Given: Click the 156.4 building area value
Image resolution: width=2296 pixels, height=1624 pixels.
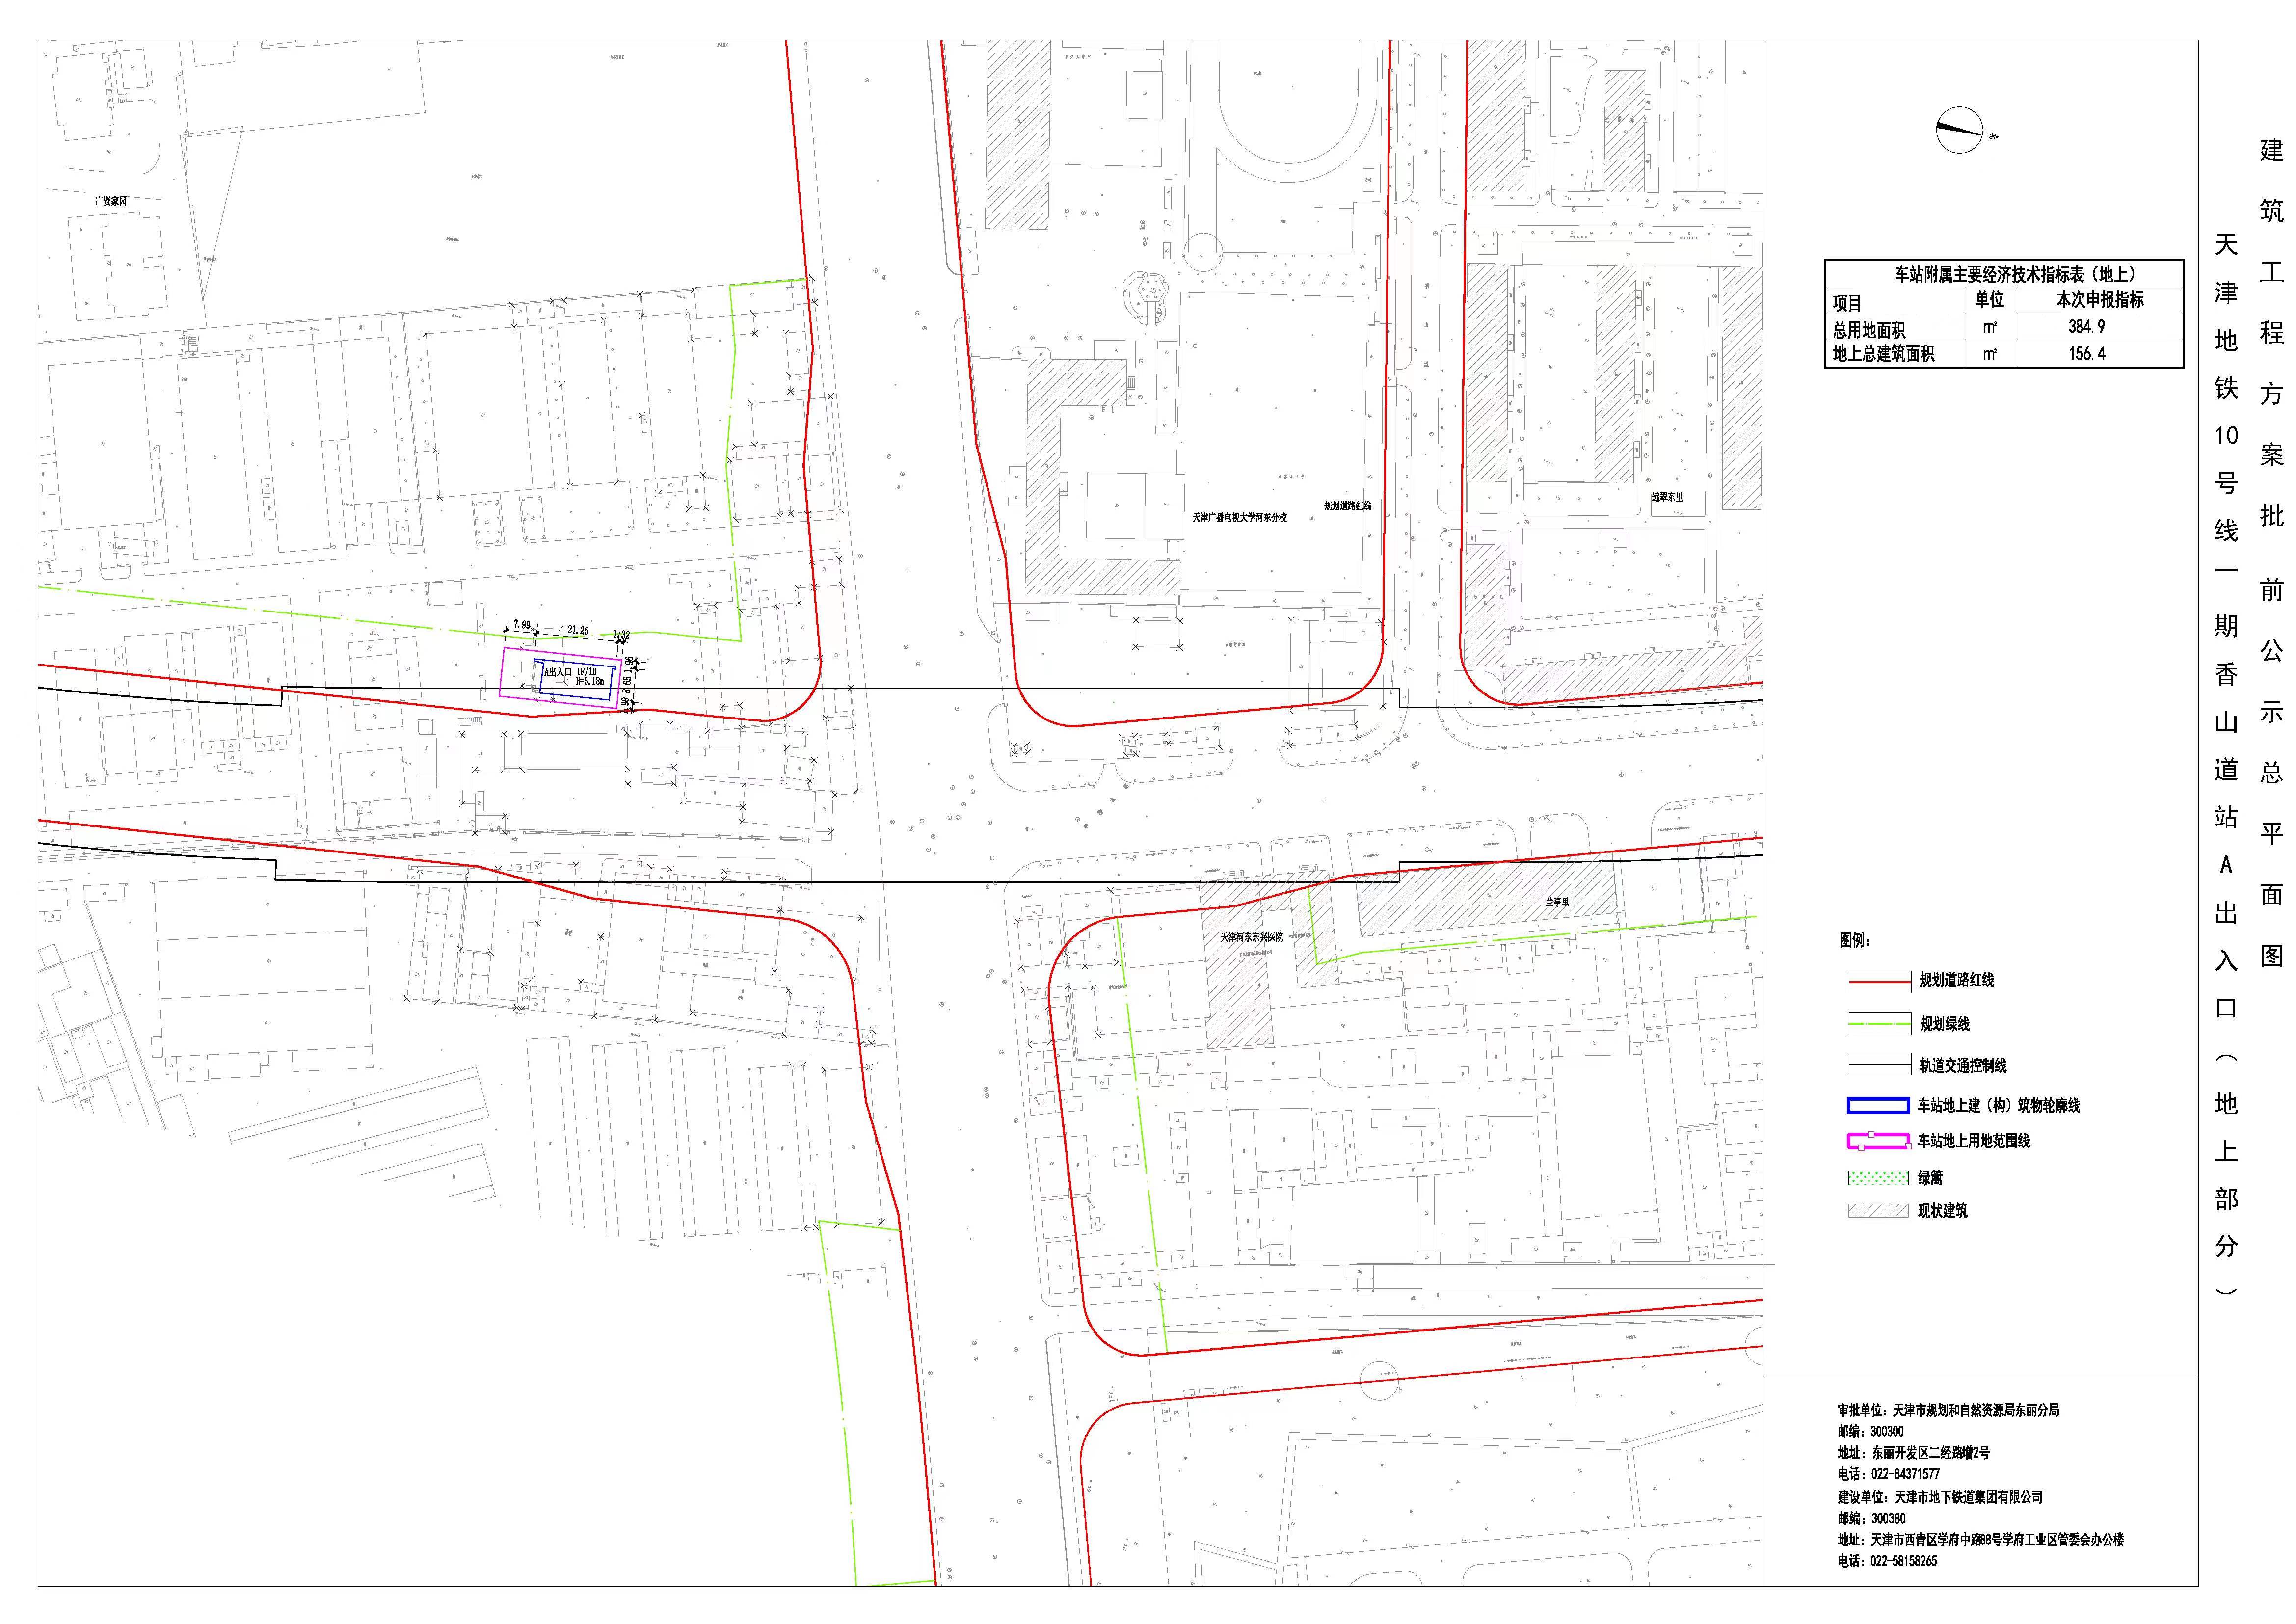Looking at the screenshot, I should tap(2086, 354).
